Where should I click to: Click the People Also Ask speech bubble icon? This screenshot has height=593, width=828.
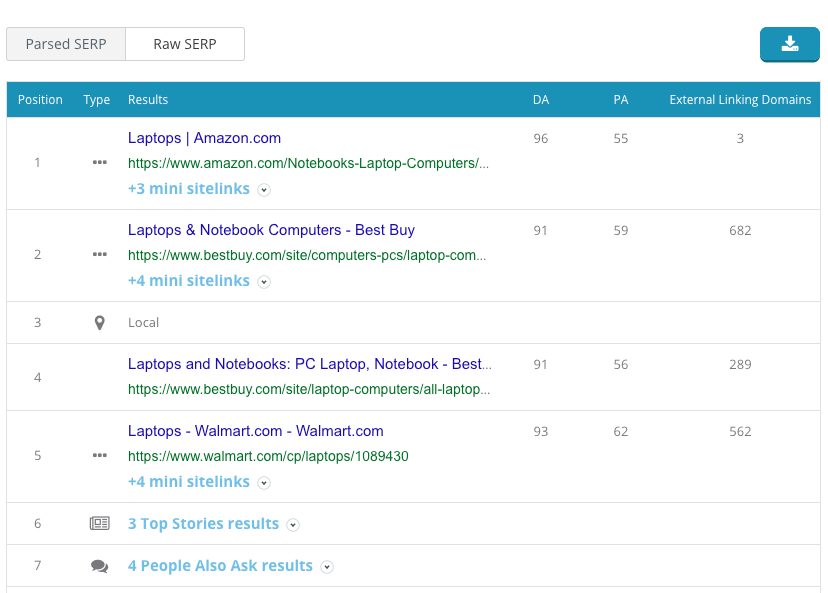(99, 565)
